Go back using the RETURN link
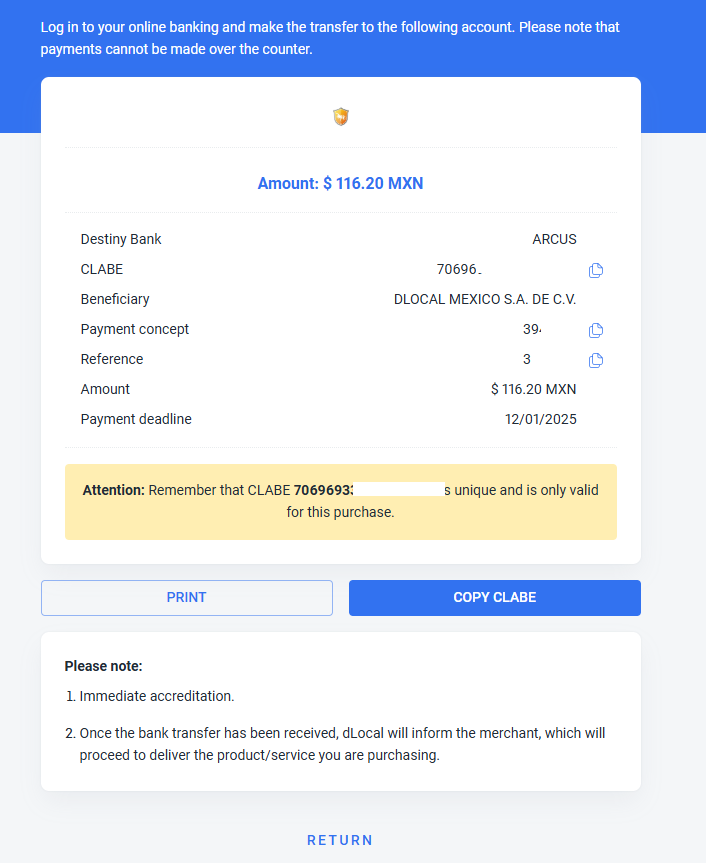This screenshot has height=863, width=706. 340,840
